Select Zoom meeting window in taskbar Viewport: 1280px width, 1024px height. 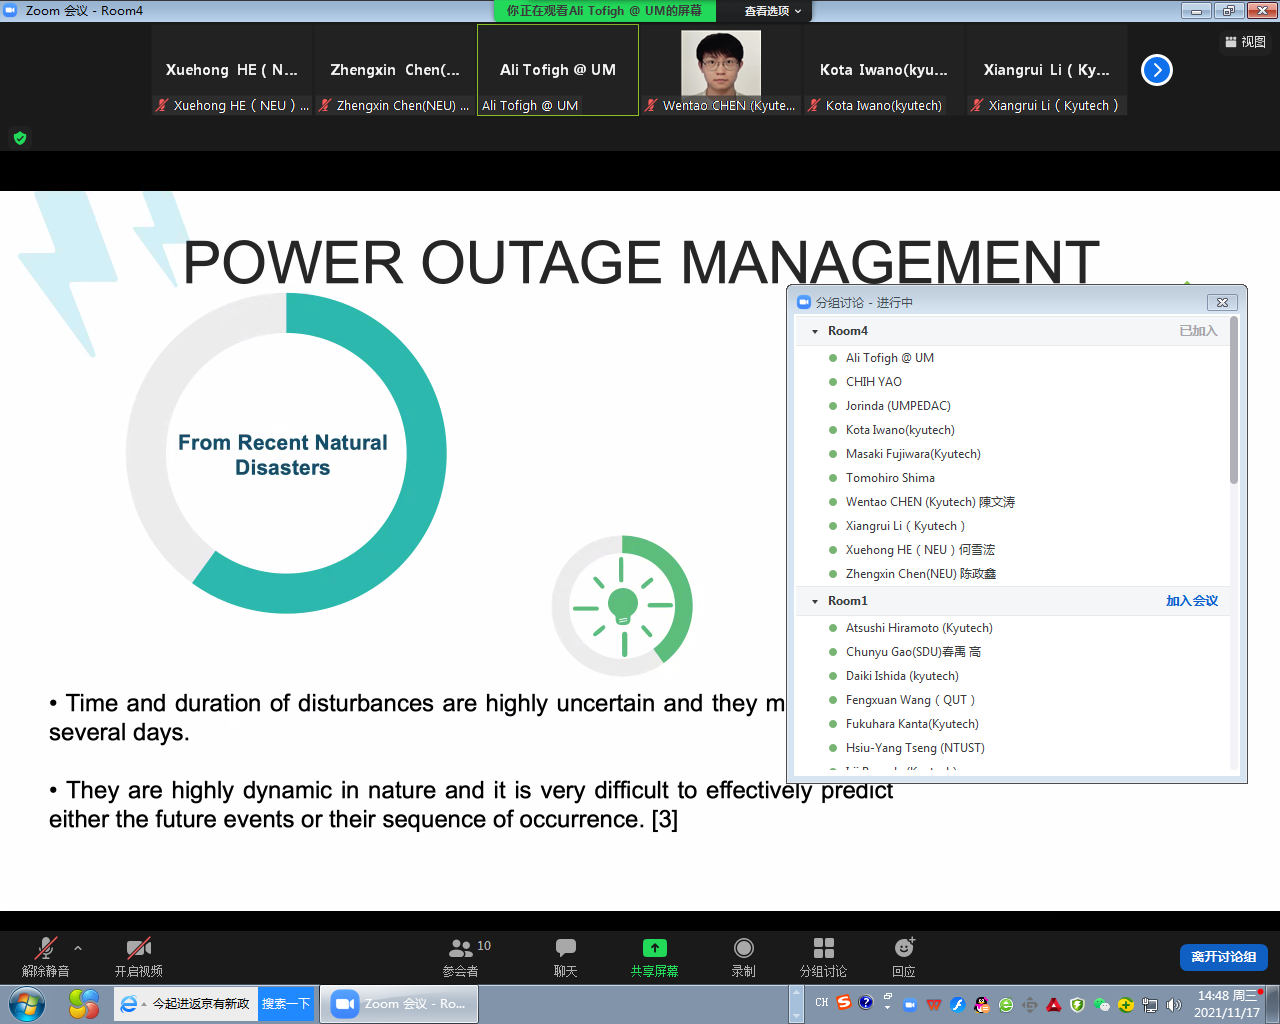[399, 1004]
